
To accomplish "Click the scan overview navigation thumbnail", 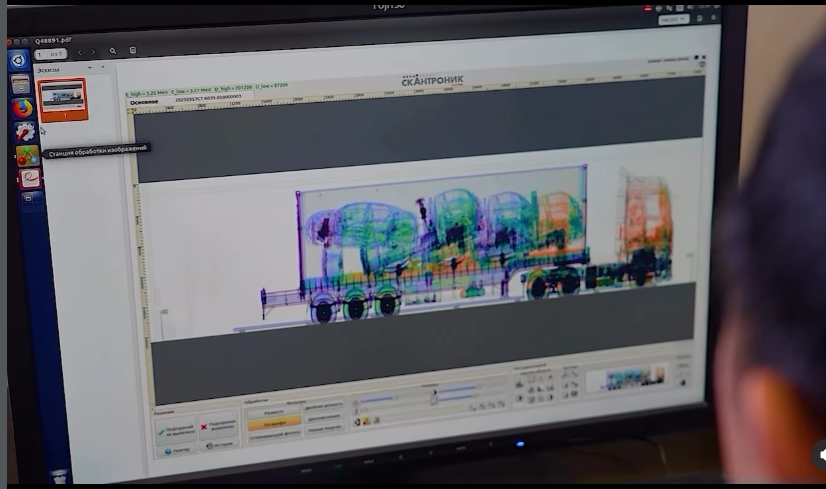I will click(x=626, y=379).
